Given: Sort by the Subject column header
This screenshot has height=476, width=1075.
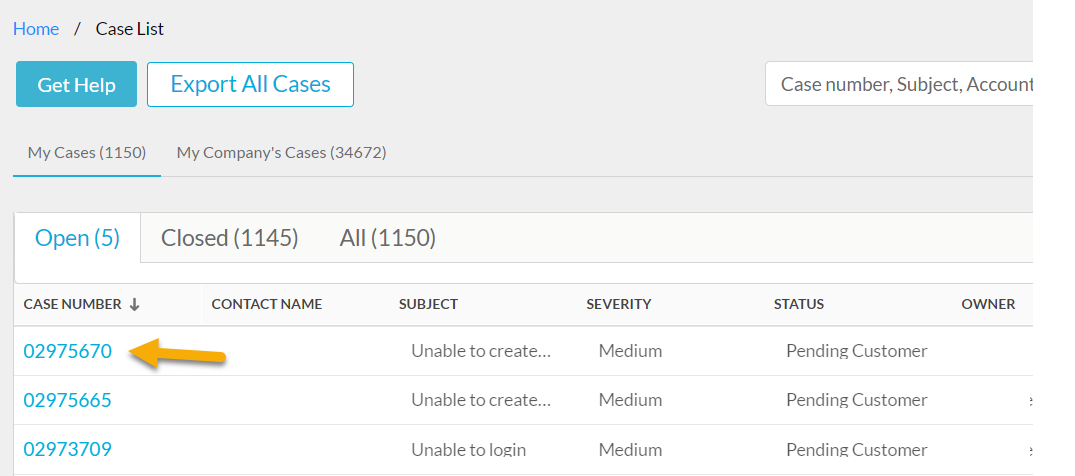Looking at the screenshot, I should (x=428, y=304).
